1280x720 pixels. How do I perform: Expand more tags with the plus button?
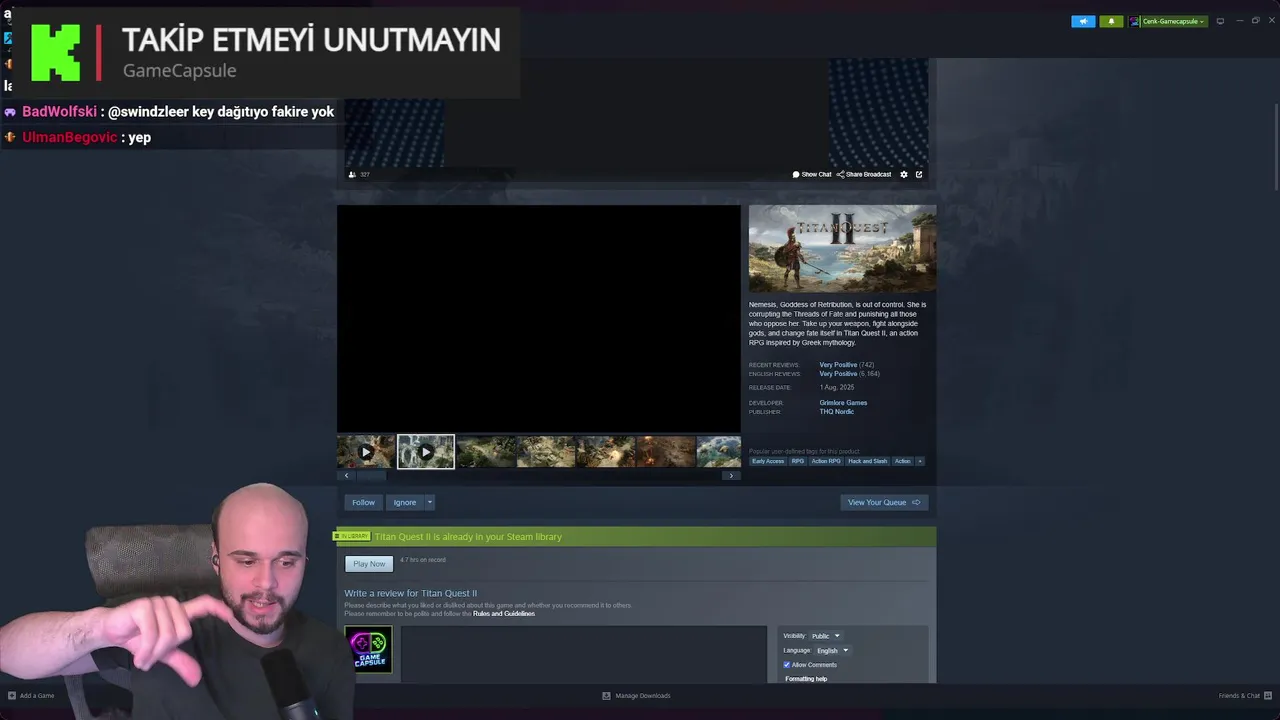click(920, 461)
